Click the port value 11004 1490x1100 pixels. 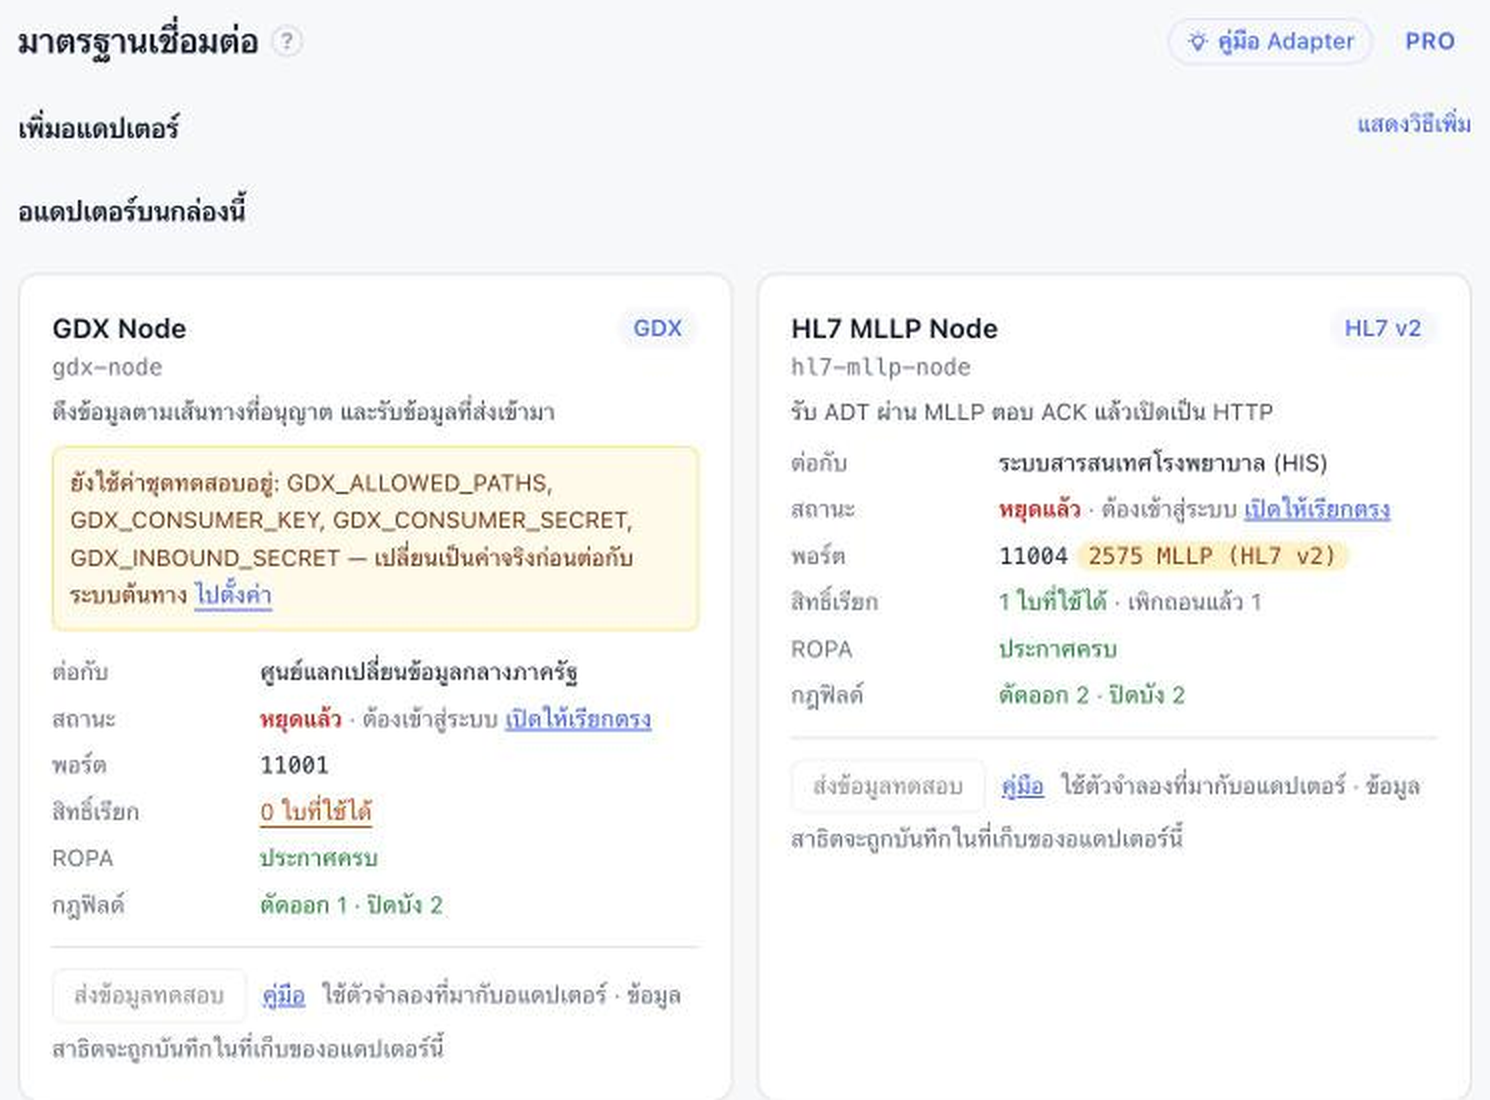pos(1033,556)
